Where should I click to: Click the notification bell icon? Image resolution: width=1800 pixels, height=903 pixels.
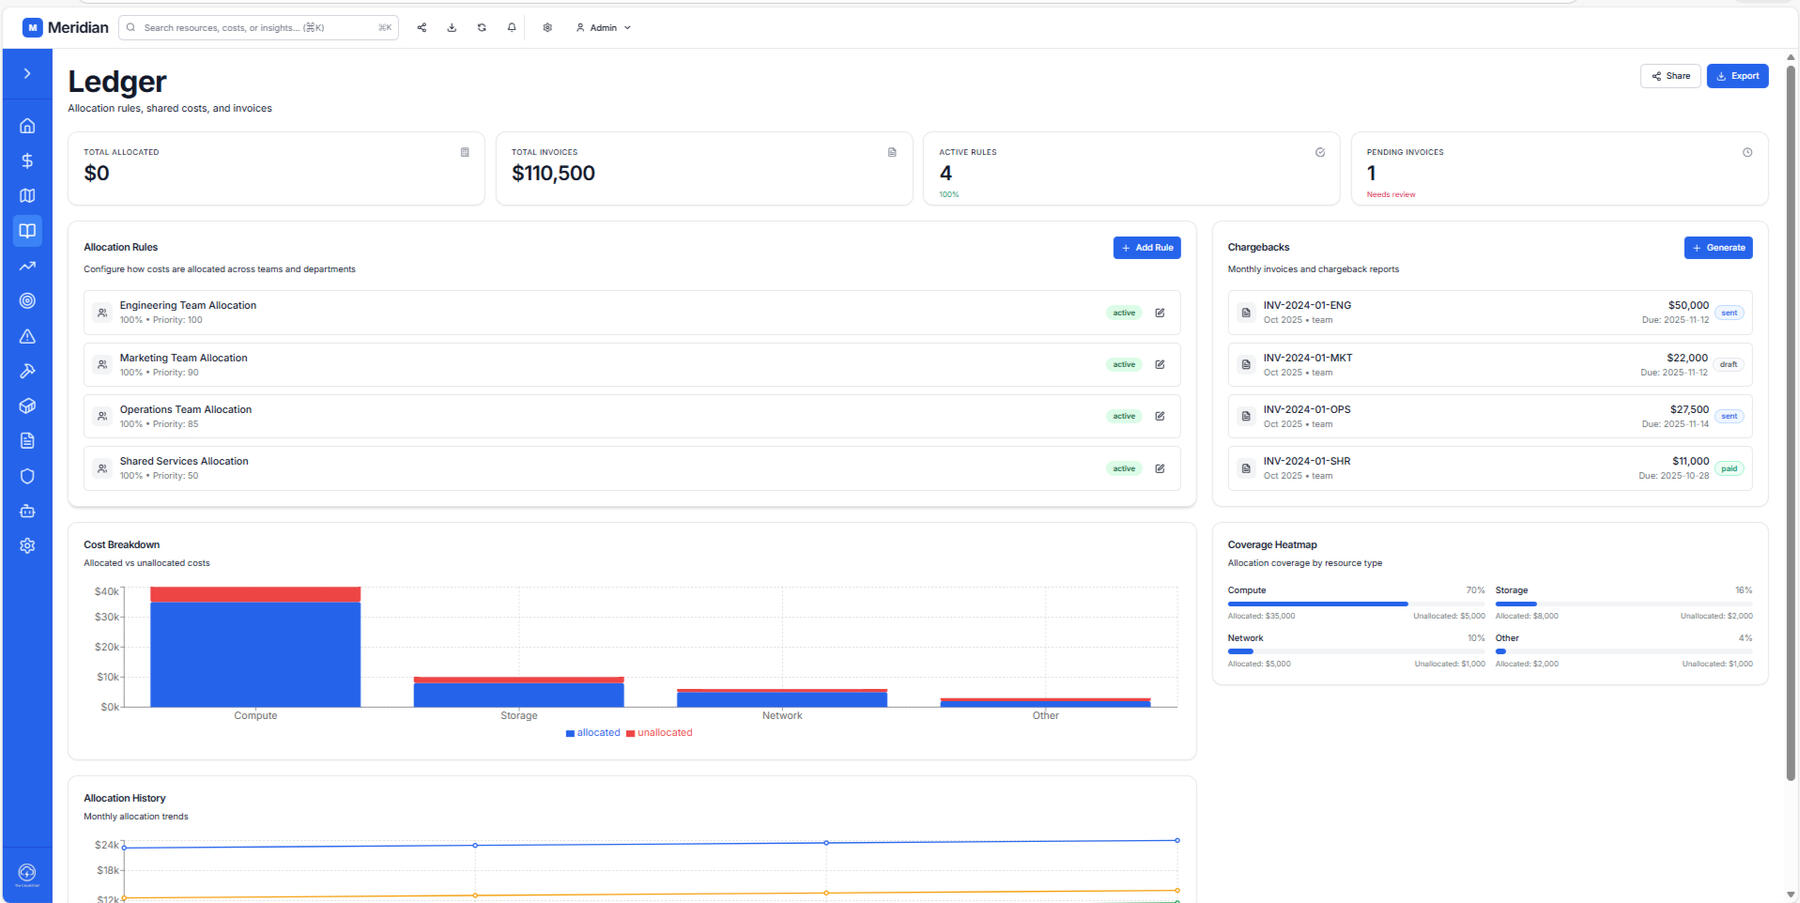511,28
